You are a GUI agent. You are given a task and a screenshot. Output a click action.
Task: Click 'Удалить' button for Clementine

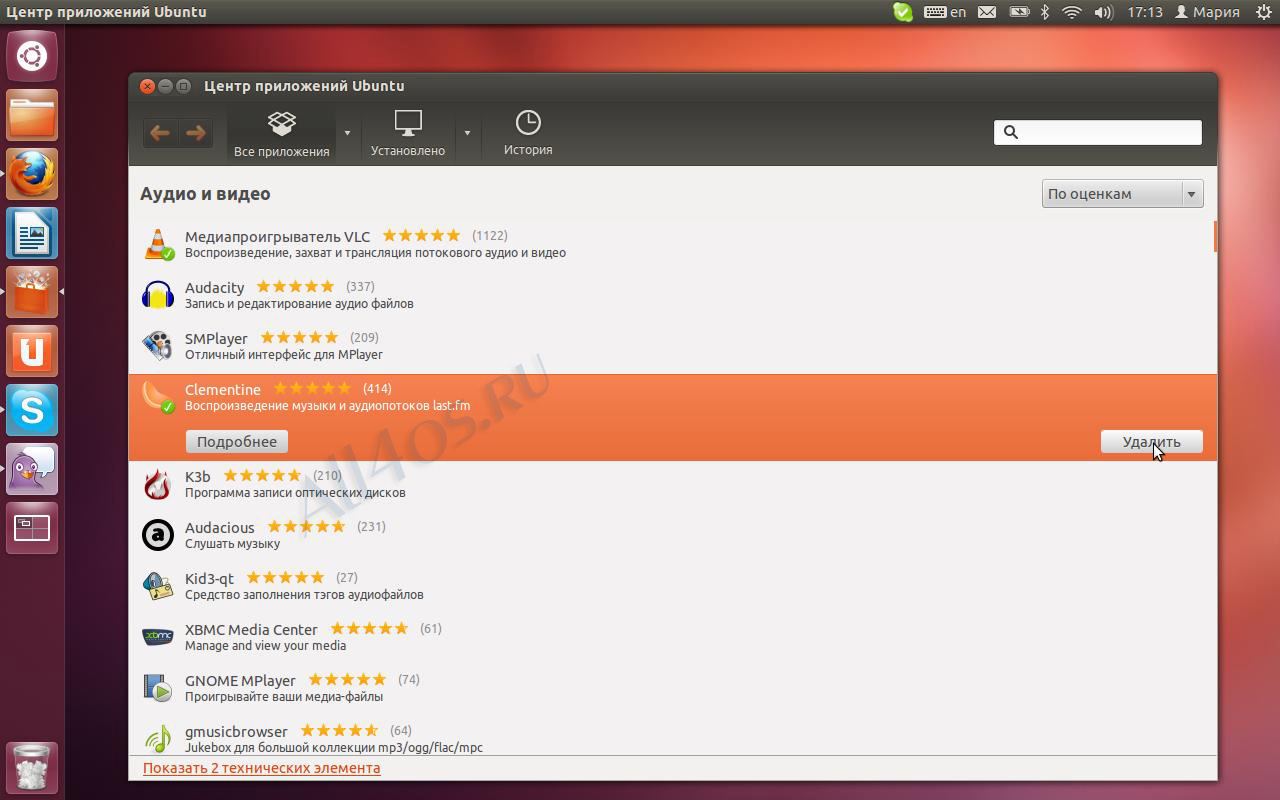click(1152, 441)
